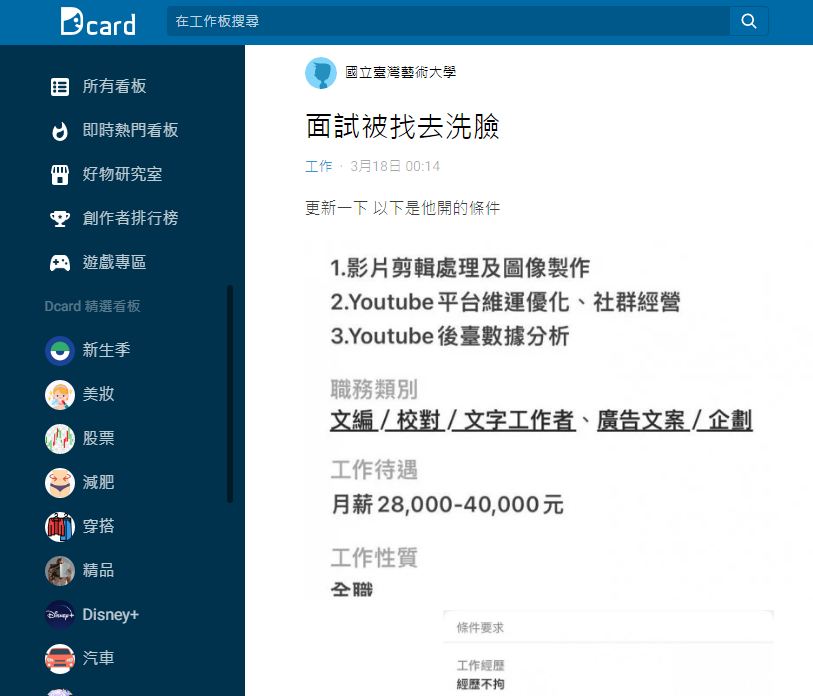Screen dimensions: 813x696
Task: Open the 美妝 board
Action: (x=99, y=394)
